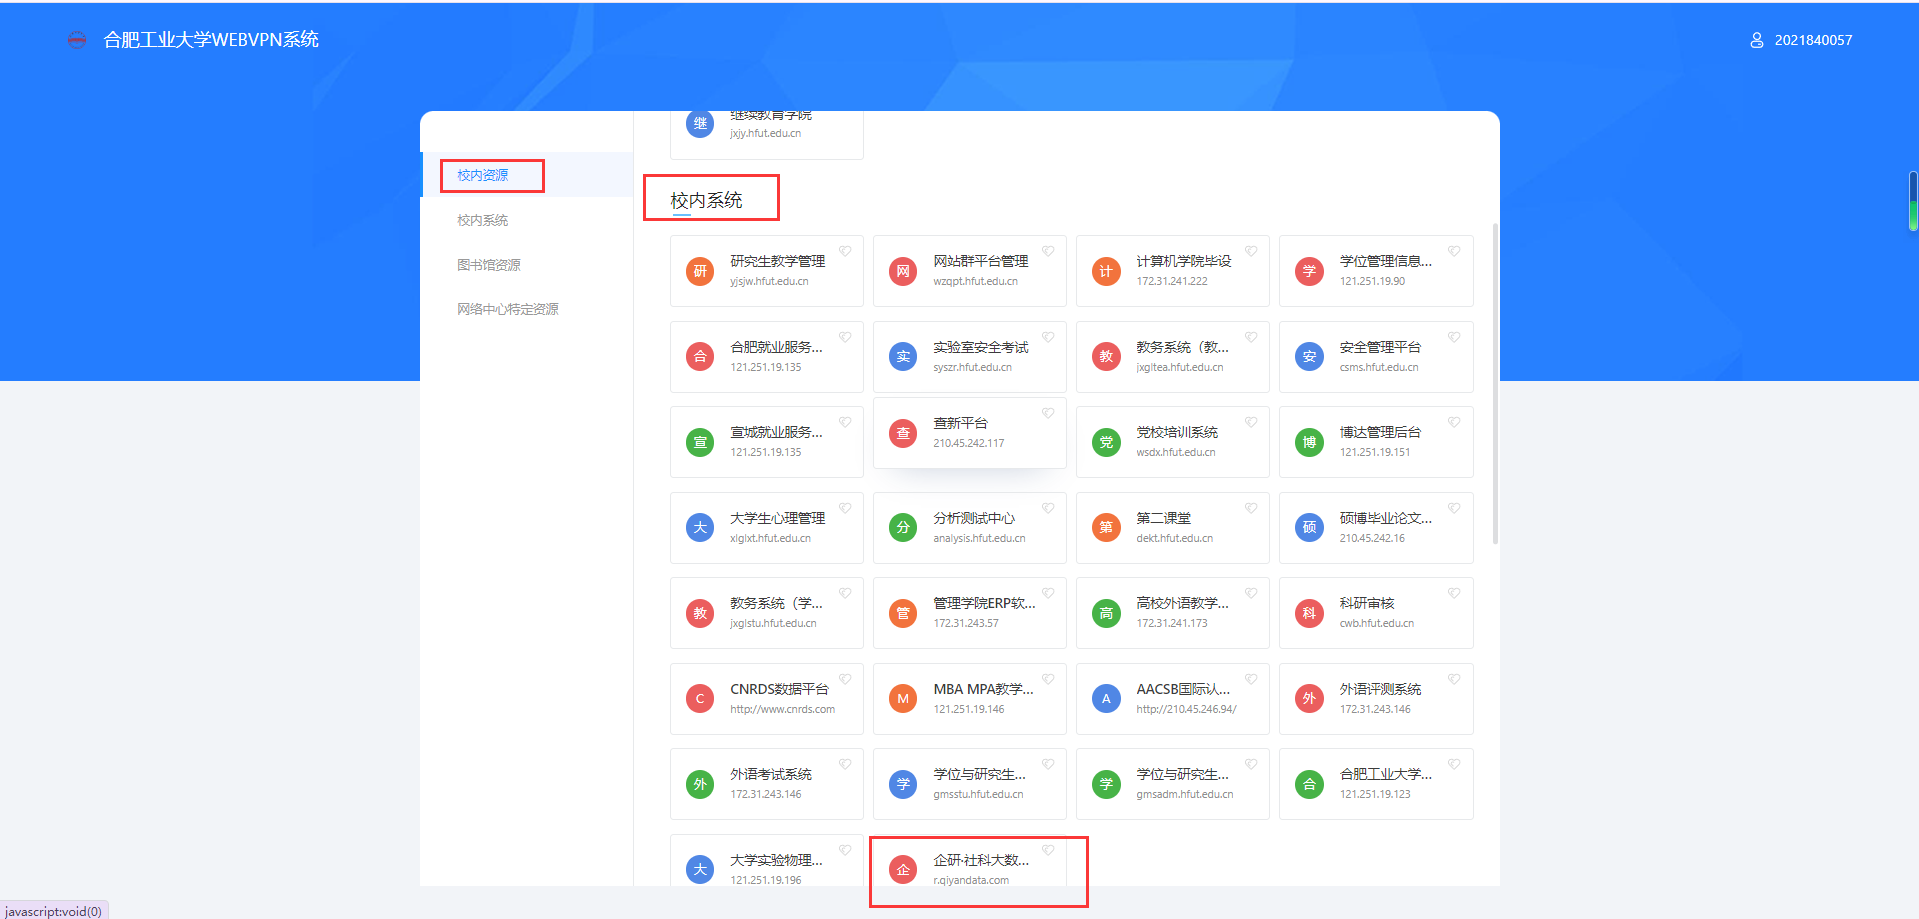Open the blue A icon for AACSB
The height and width of the screenshot is (919, 1919).
pyautogui.click(x=1106, y=699)
